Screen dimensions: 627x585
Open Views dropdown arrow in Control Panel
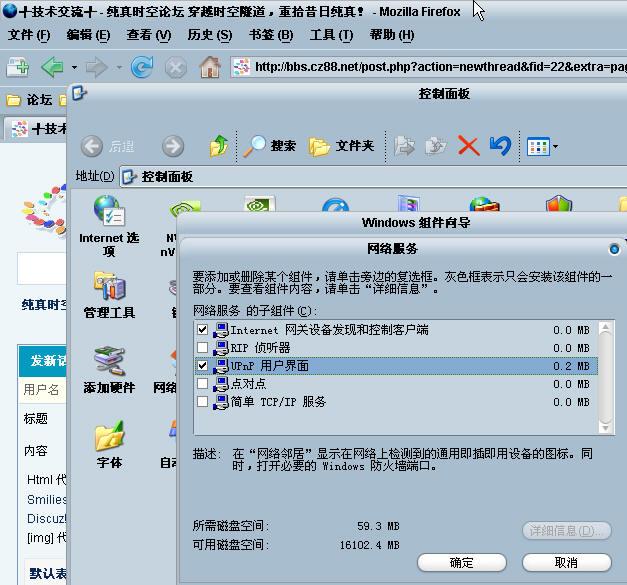[555, 147]
